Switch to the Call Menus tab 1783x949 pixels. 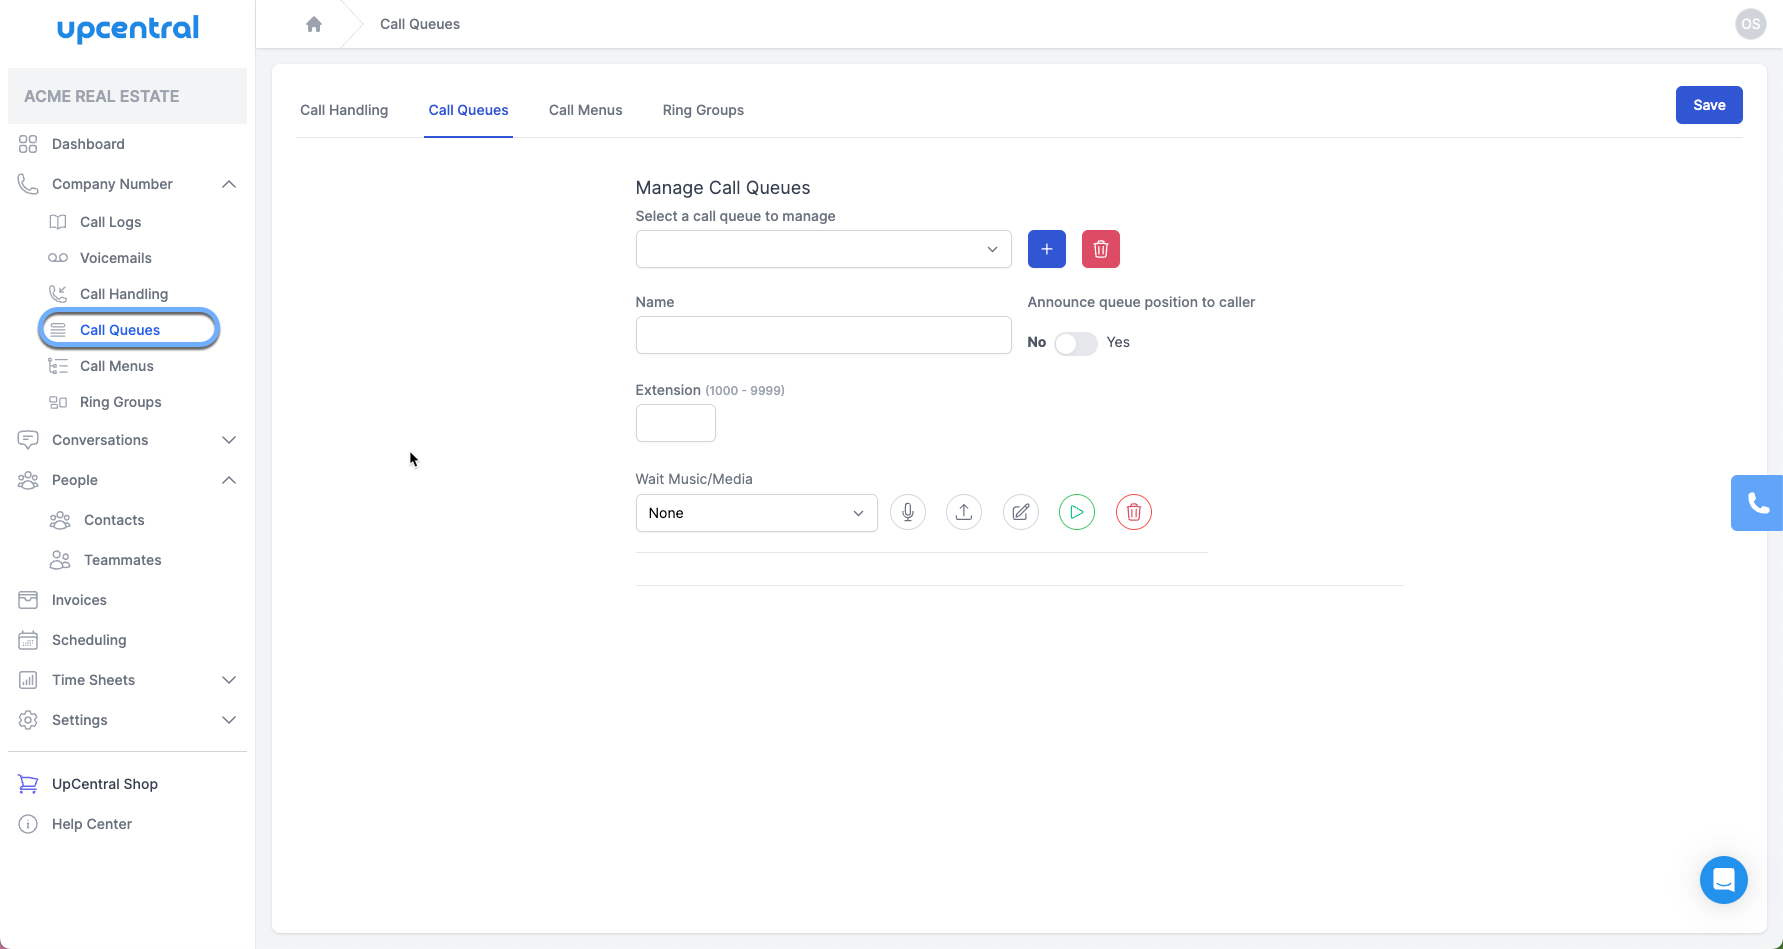coord(585,110)
